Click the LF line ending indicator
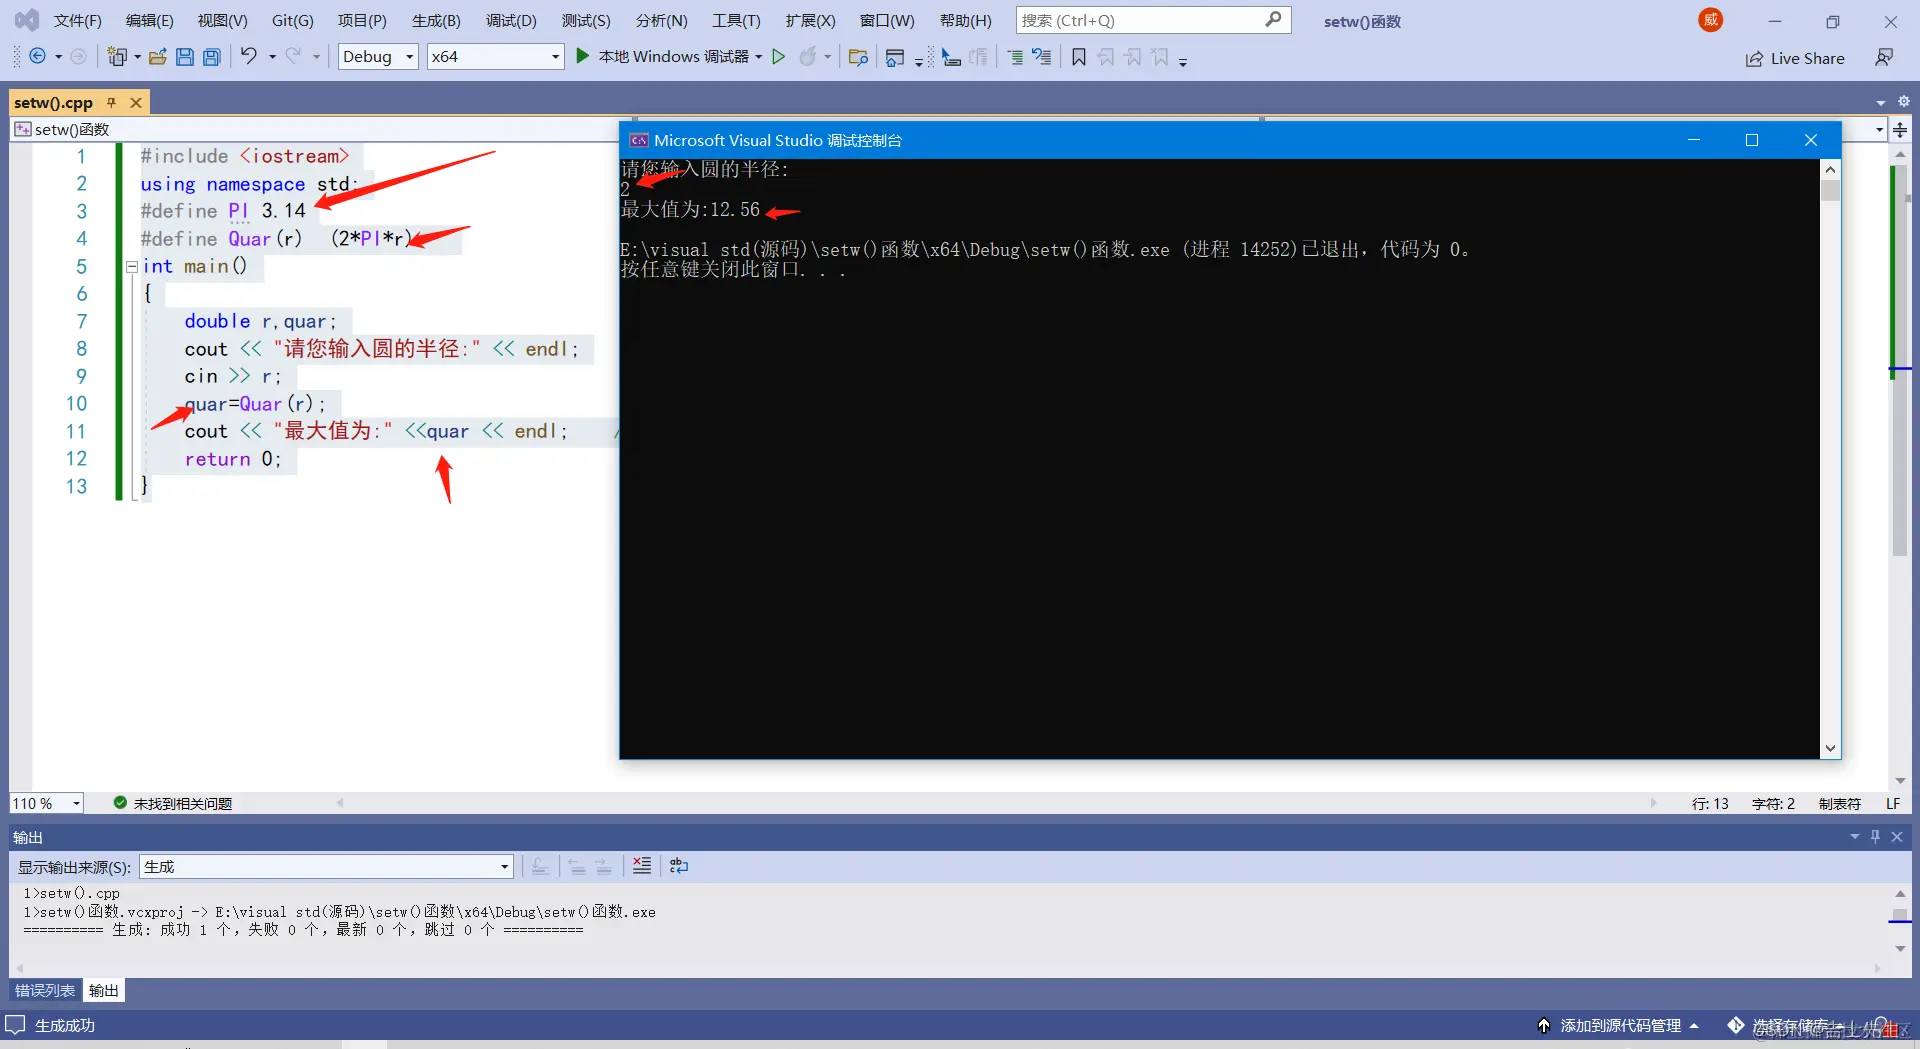Image resolution: width=1920 pixels, height=1049 pixels. click(1893, 803)
